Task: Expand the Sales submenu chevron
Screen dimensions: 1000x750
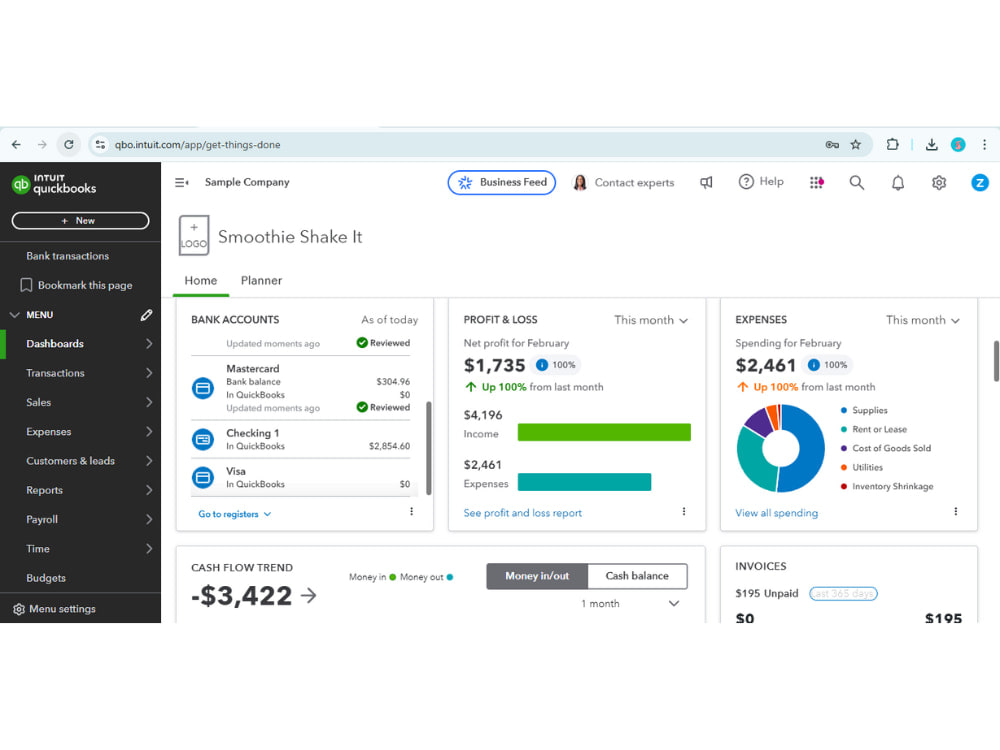Action: coord(149,402)
